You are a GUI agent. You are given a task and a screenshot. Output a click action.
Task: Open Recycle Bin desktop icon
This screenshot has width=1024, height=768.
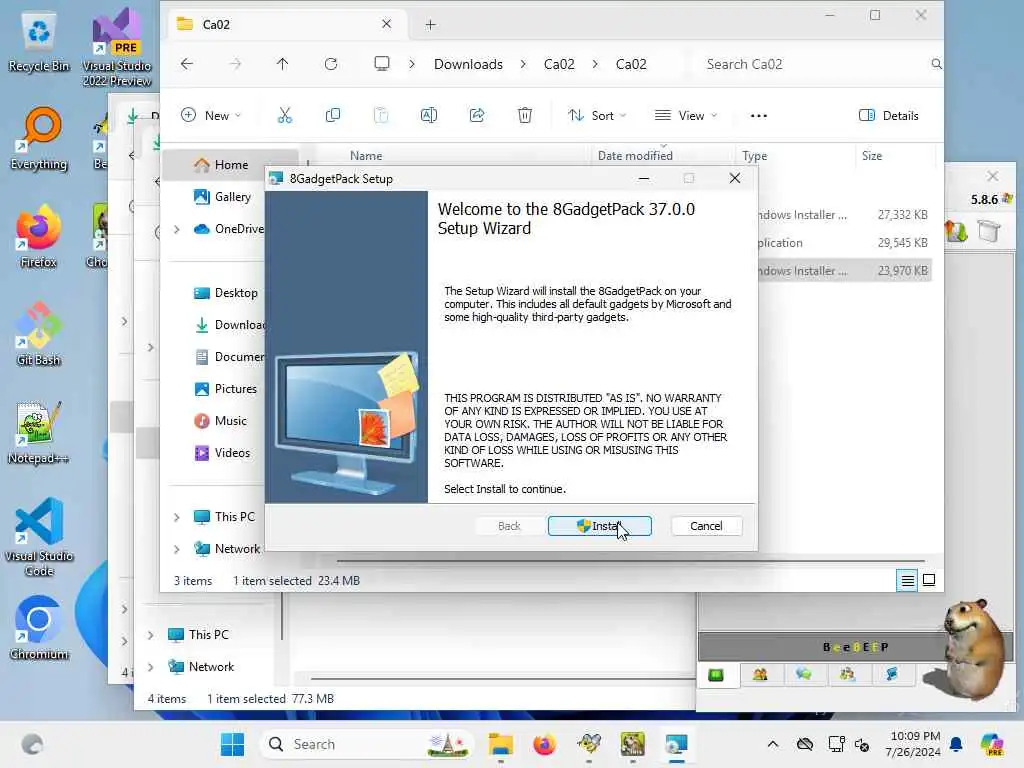[39, 42]
